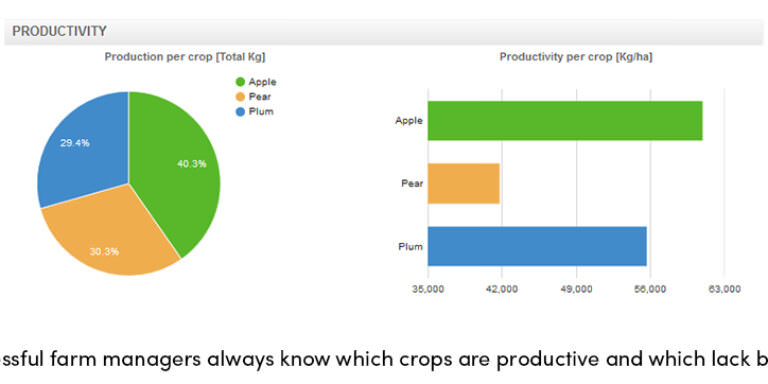Click the Production per crop chart title
The image size is (768, 384).
(x=185, y=57)
